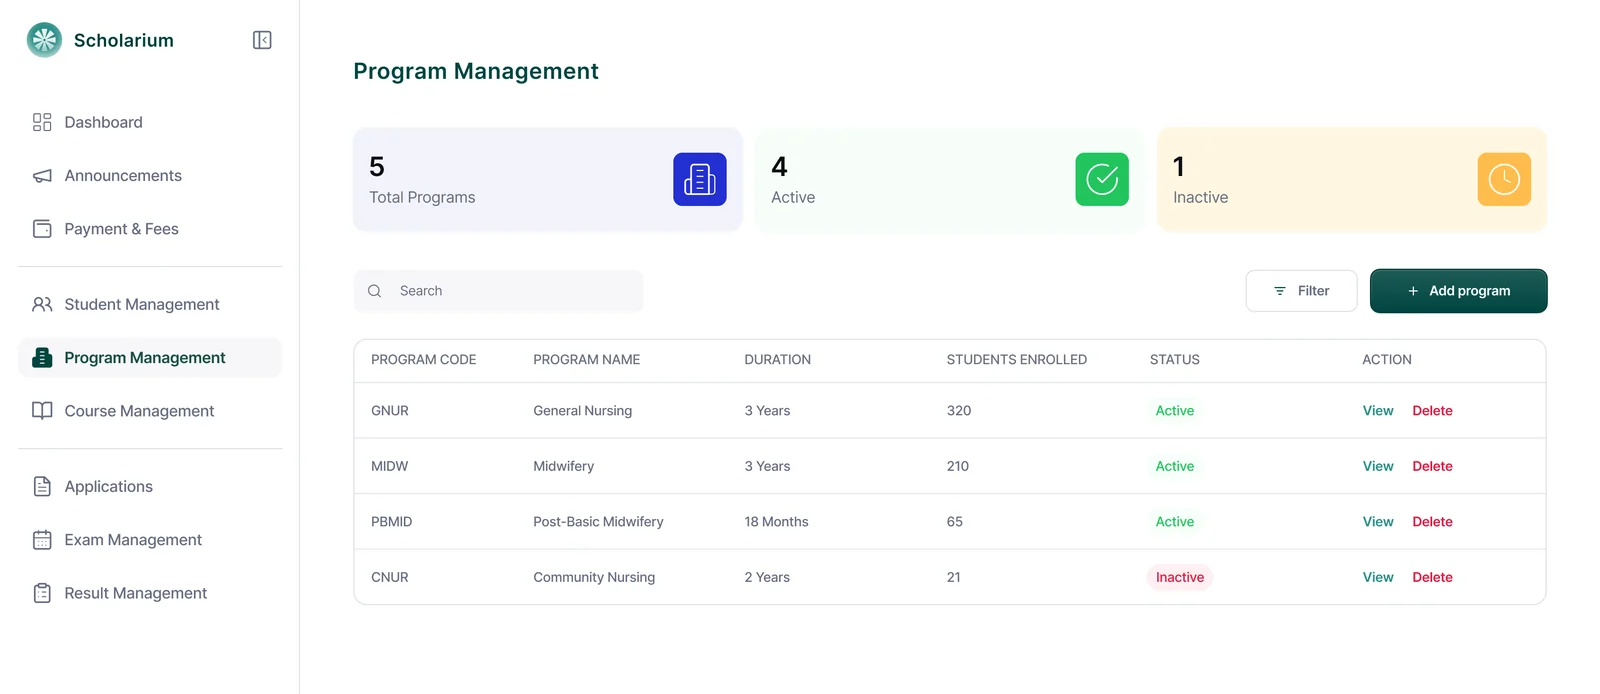Image resolution: width=1600 pixels, height=694 pixels.
Task: Click the Exam Management calendar icon
Action: 42,540
